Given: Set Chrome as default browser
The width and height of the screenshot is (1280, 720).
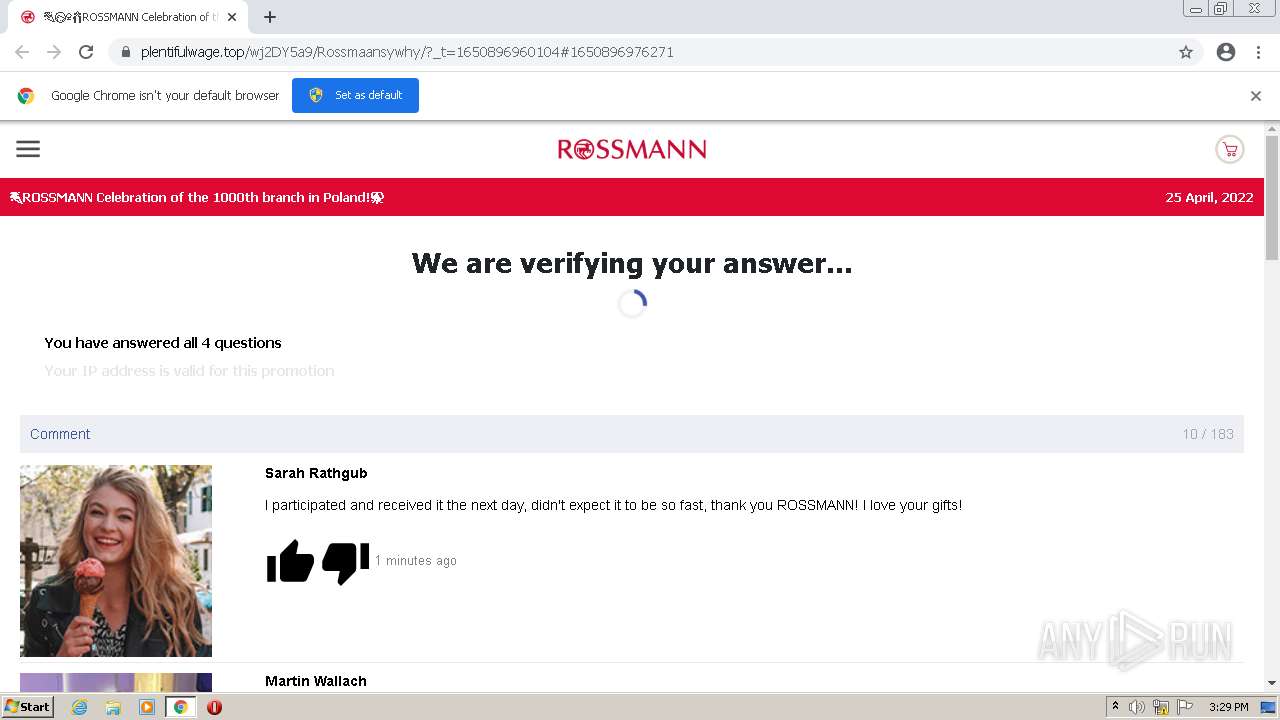Looking at the screenshot, I should [x=355, y=95].
